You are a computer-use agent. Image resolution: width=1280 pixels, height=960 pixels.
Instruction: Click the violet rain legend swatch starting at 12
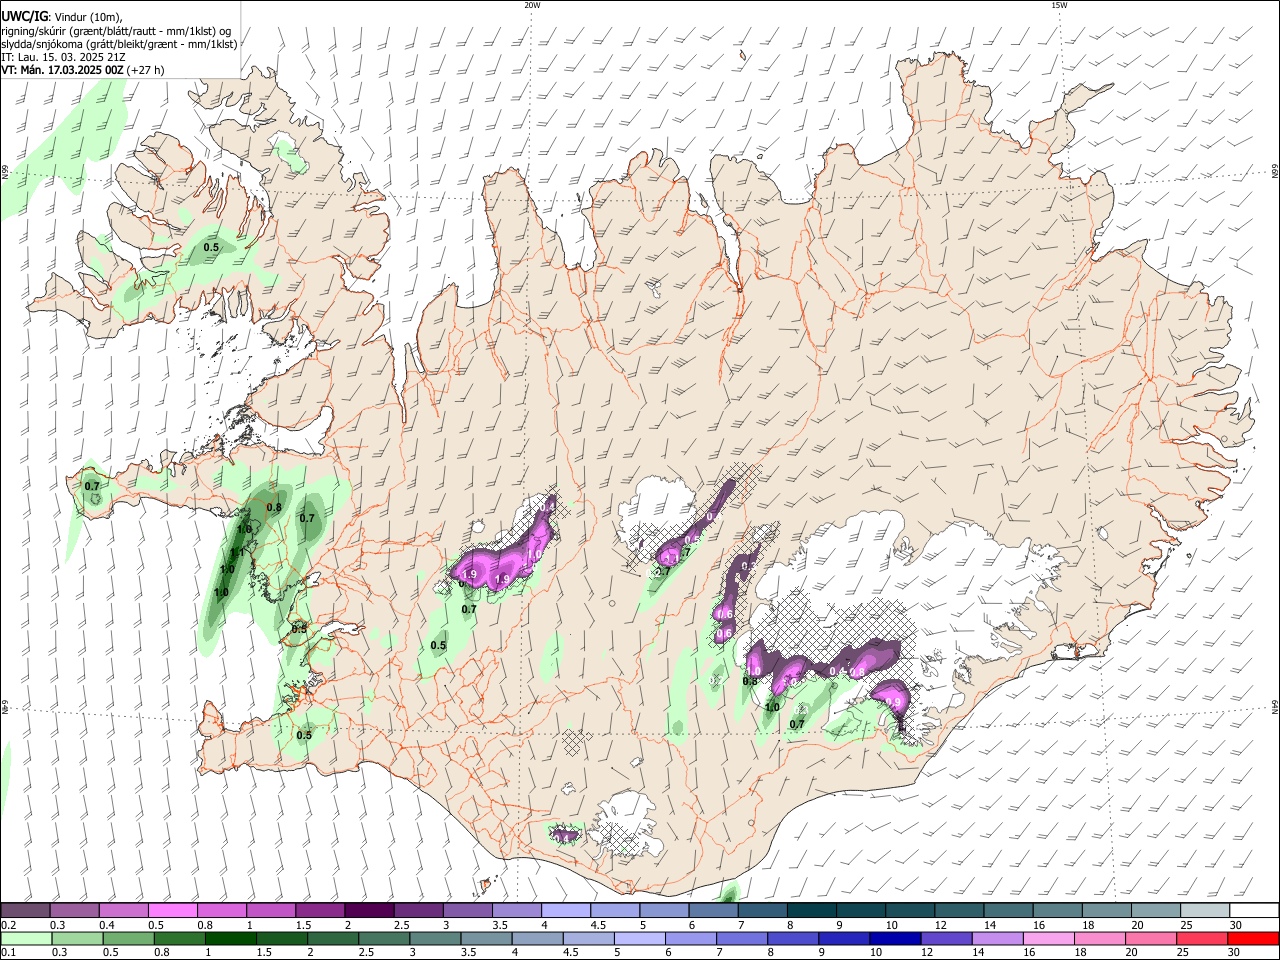coord(947,938)
